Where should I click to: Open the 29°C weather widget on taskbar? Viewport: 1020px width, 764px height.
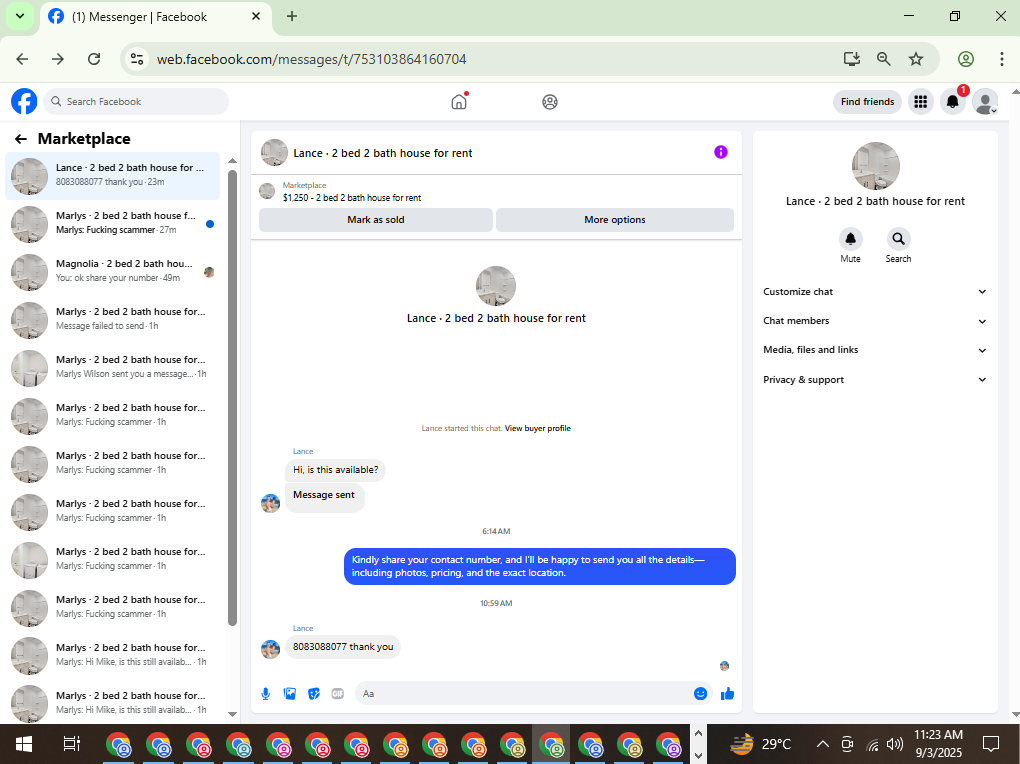(x=760, y=744)
